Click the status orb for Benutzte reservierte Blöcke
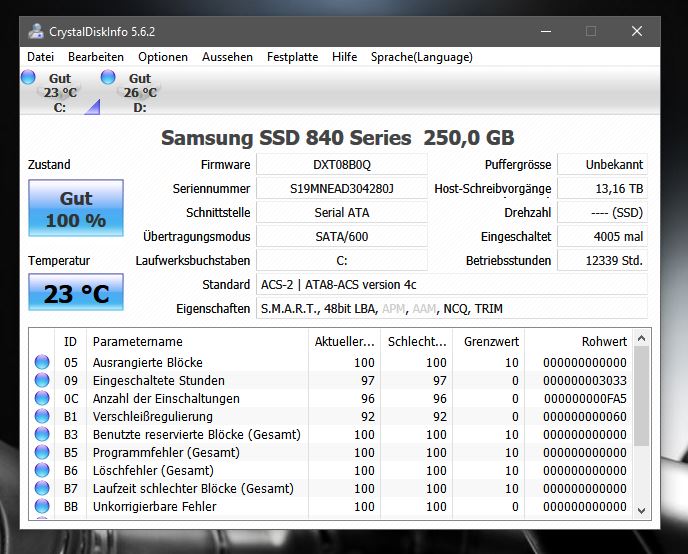This screenshot has height=554, width=688. [42, 434]
